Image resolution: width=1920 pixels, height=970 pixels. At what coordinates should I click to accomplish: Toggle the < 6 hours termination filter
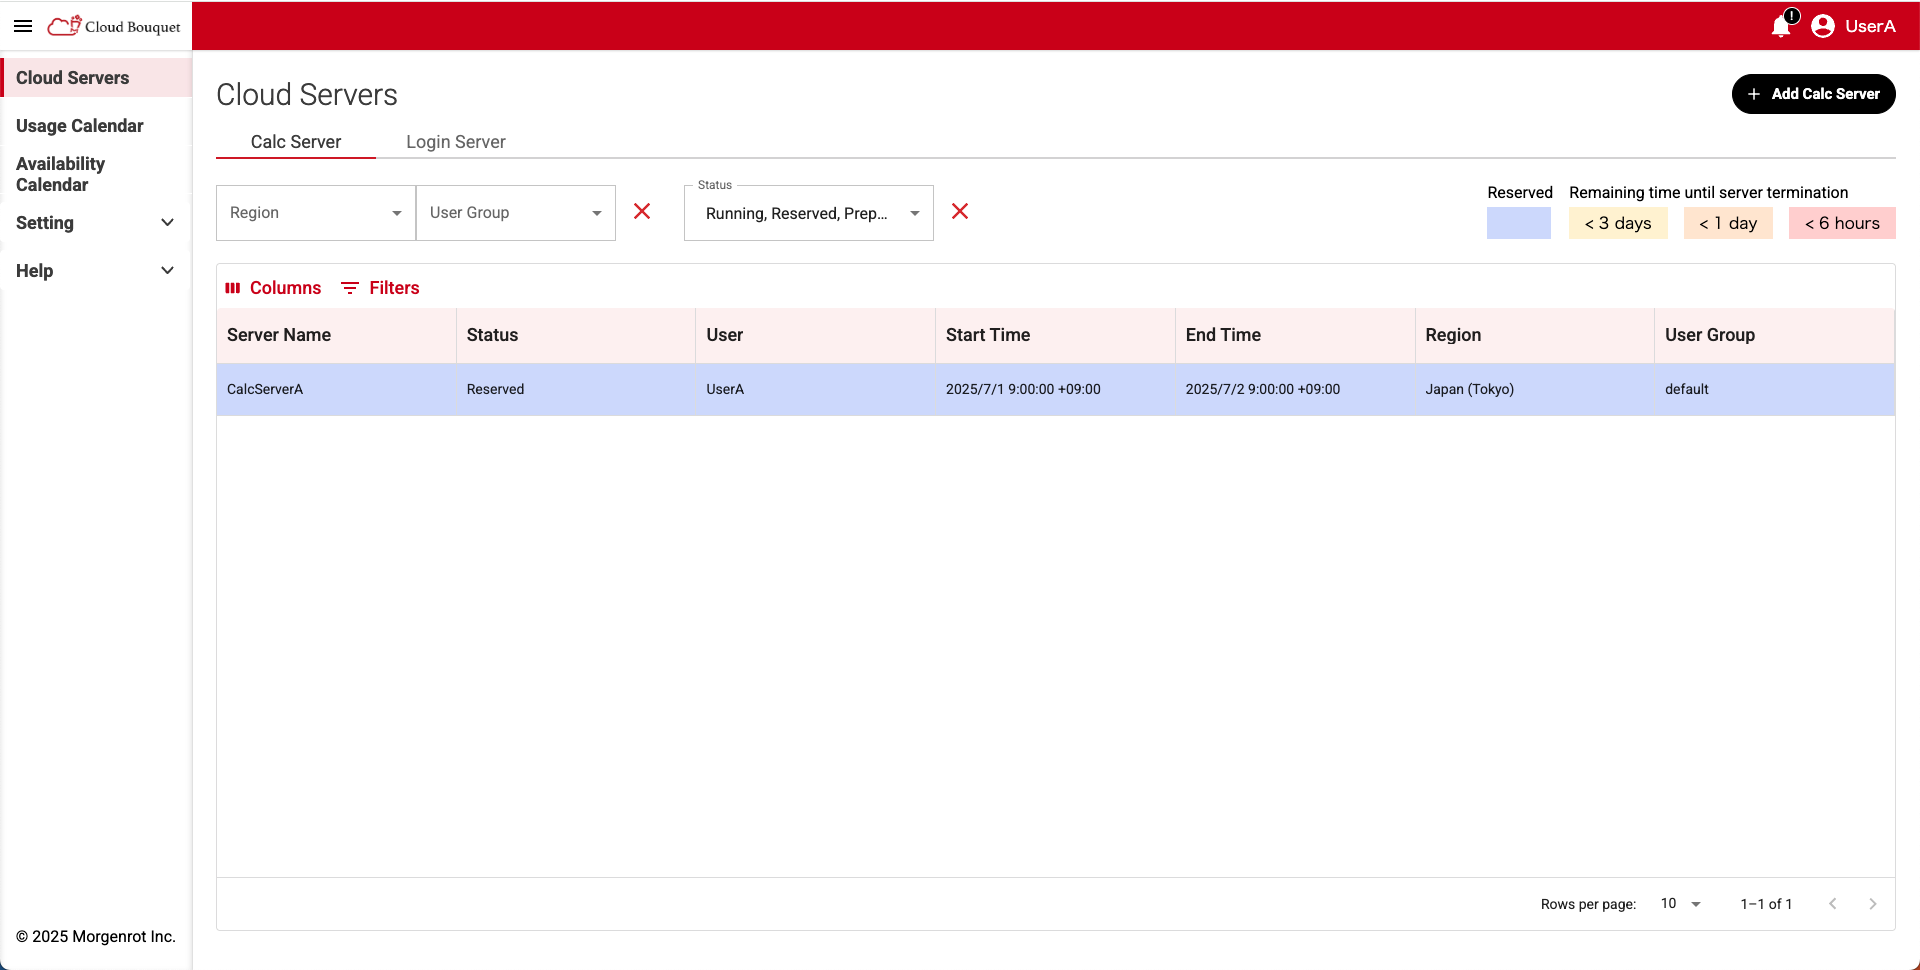(1842, 223)
